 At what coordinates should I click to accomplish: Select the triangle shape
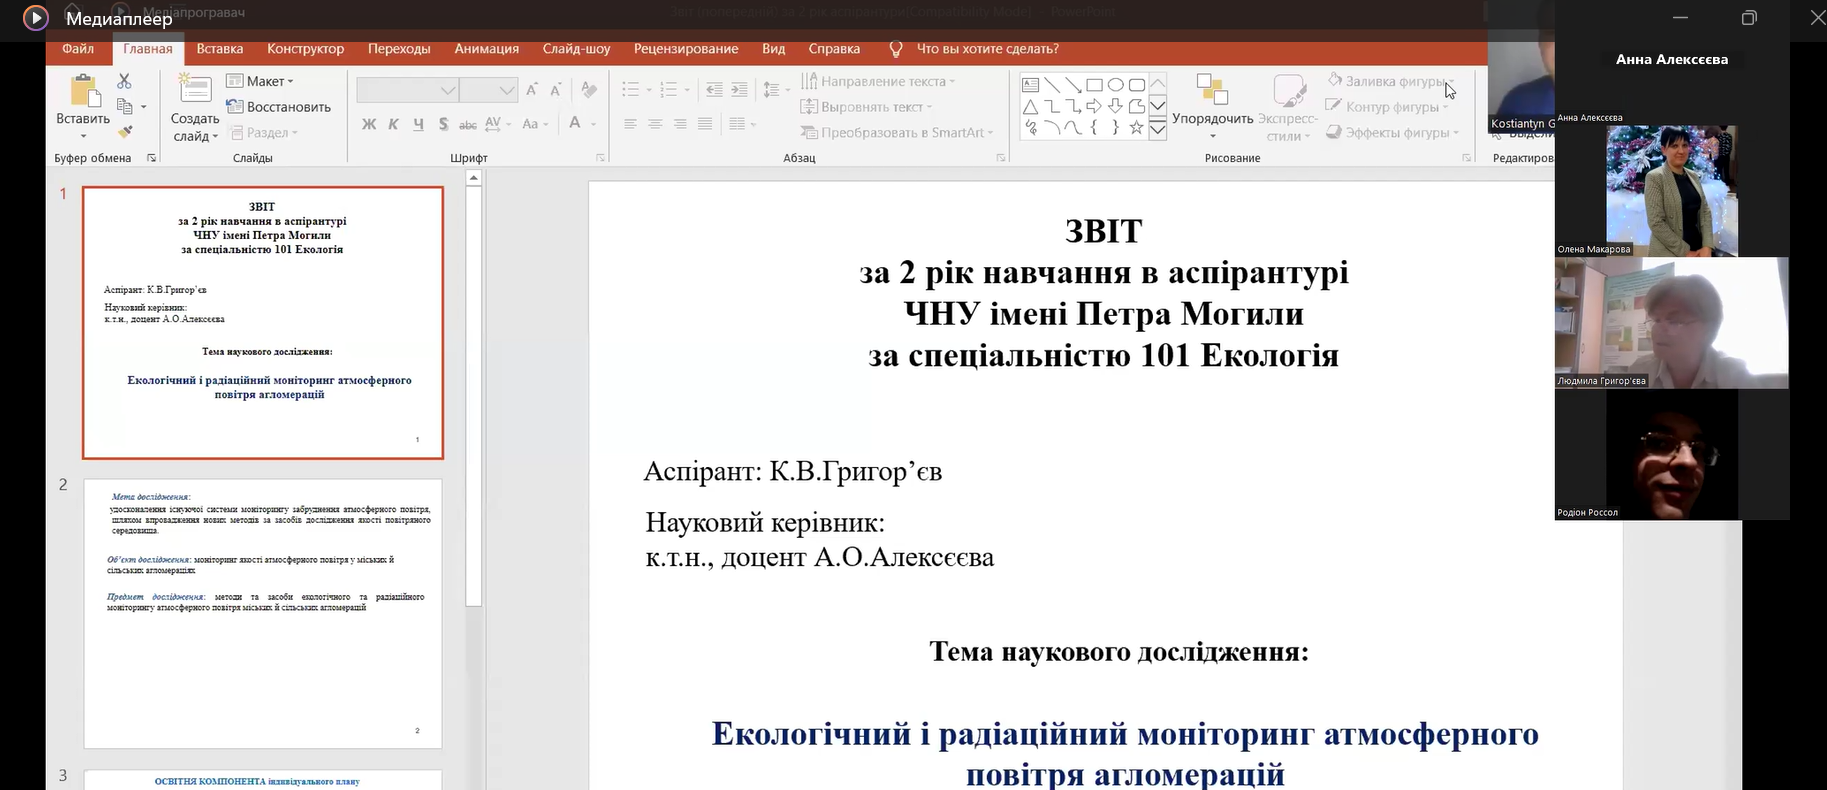(x=1030, y=106)
